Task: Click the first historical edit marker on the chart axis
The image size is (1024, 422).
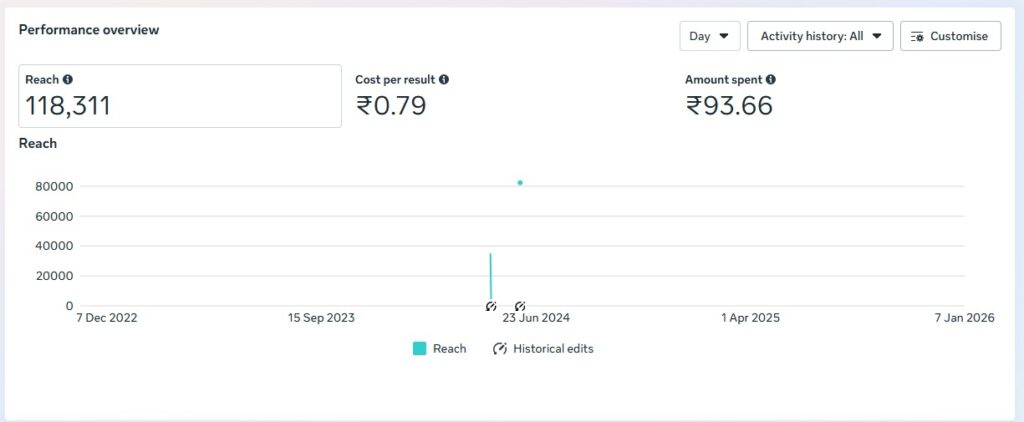Action: point(491,306)
